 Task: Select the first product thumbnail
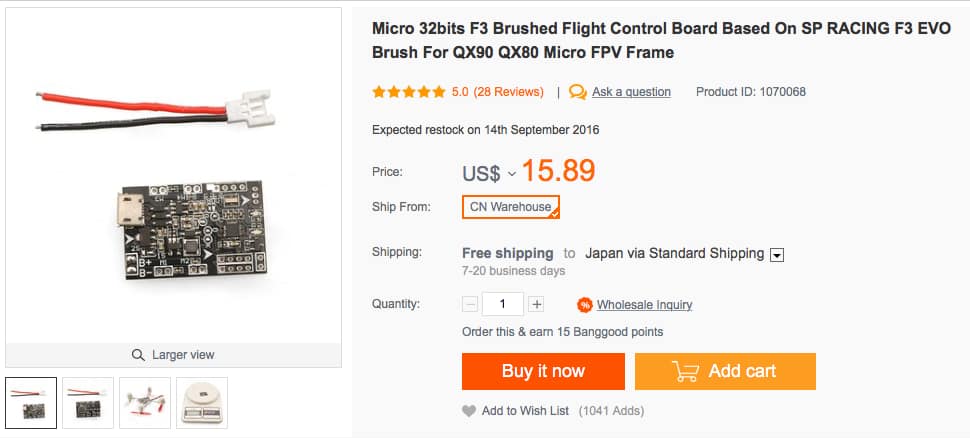[31, 402]
